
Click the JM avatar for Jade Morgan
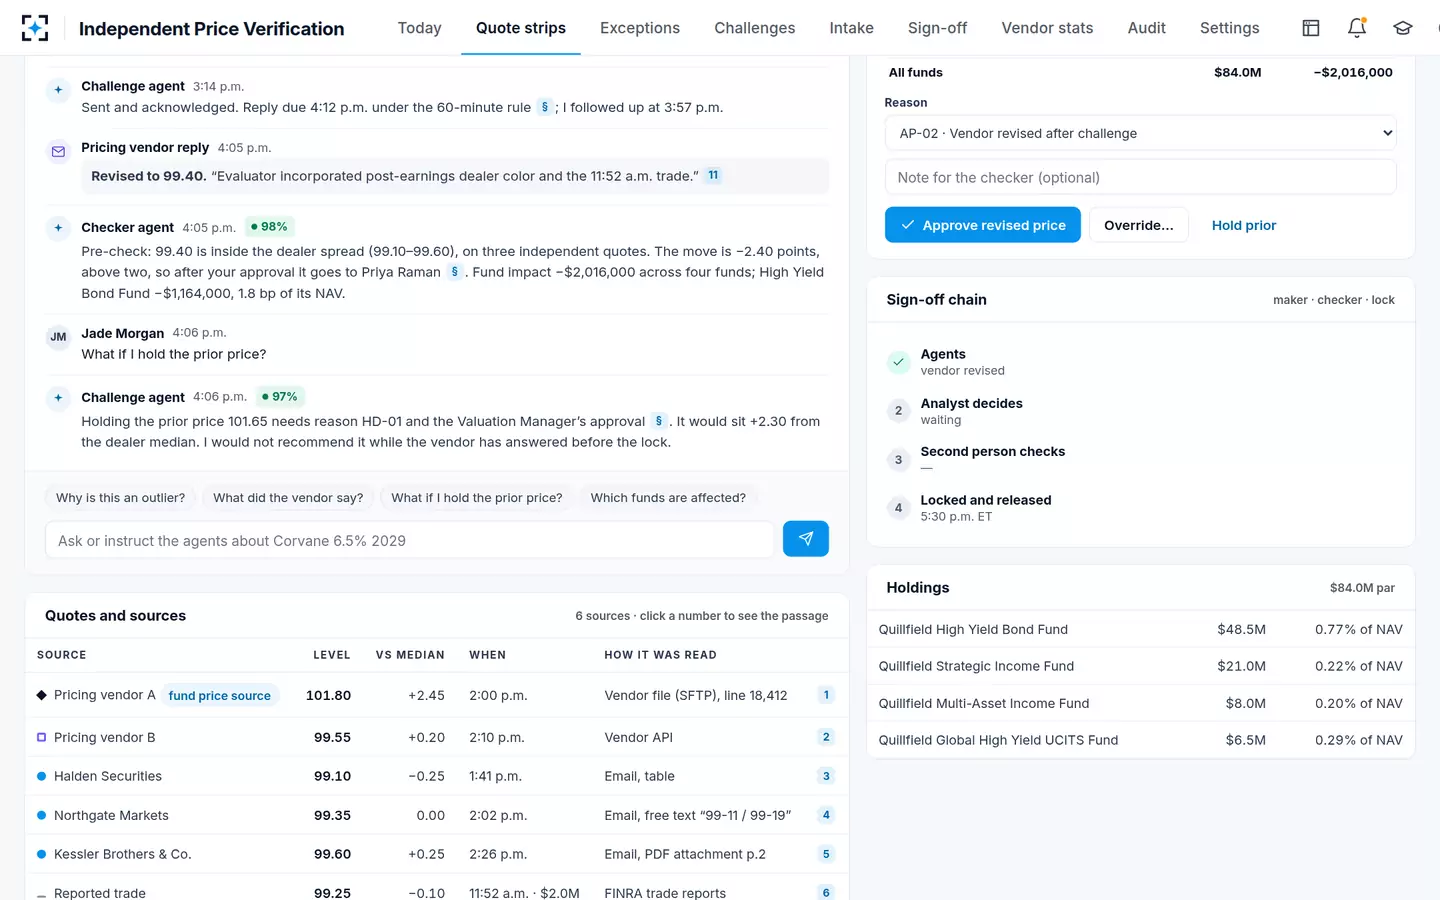point(58,337)
